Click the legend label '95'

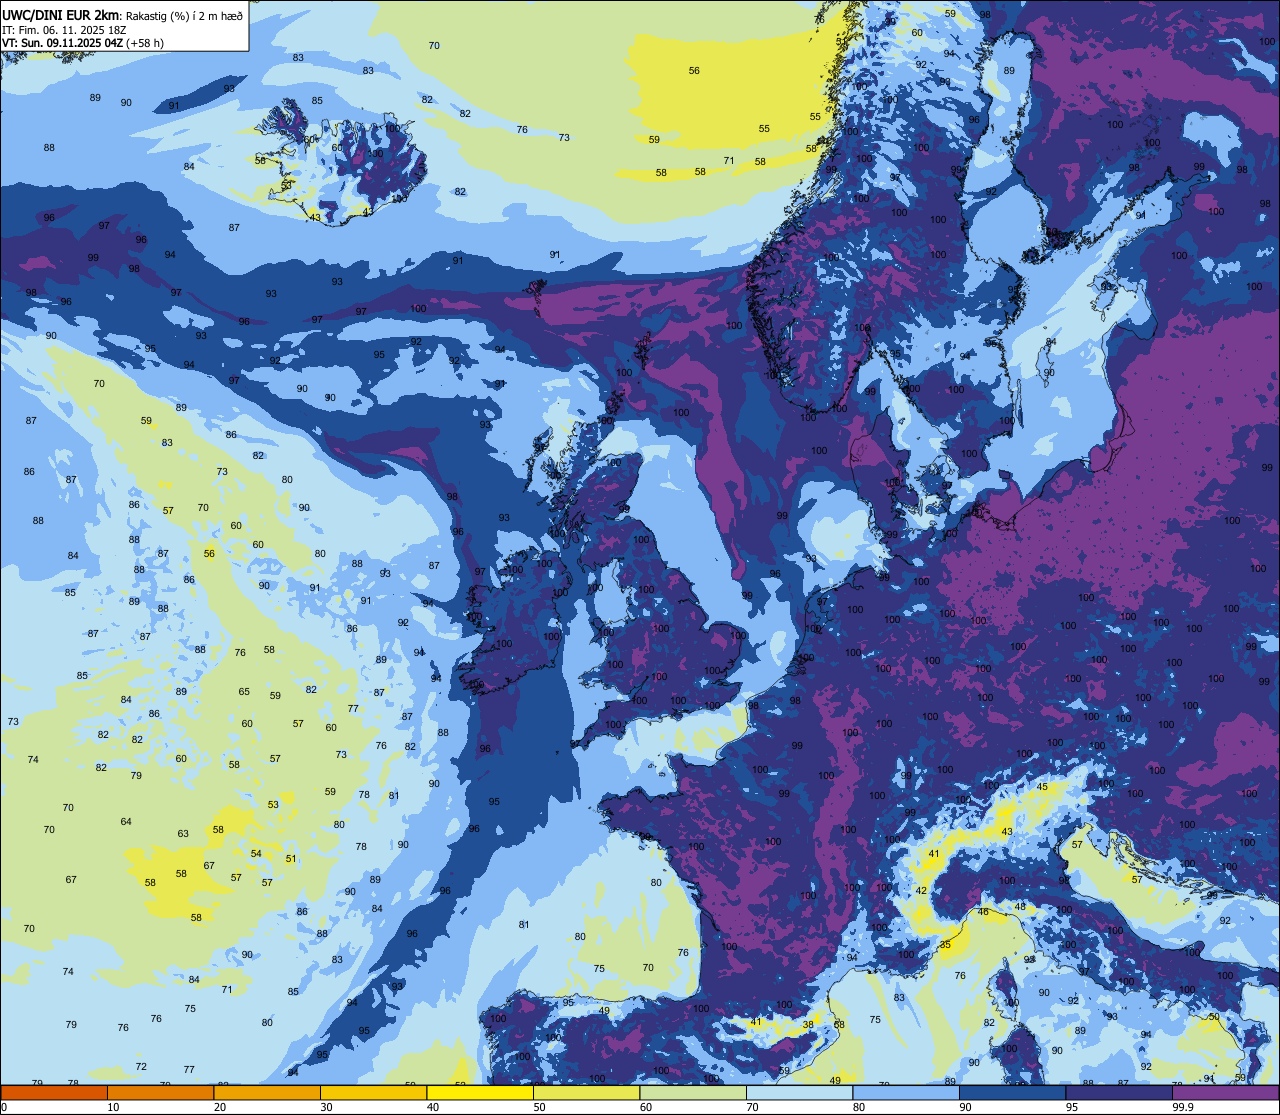1073,1107
